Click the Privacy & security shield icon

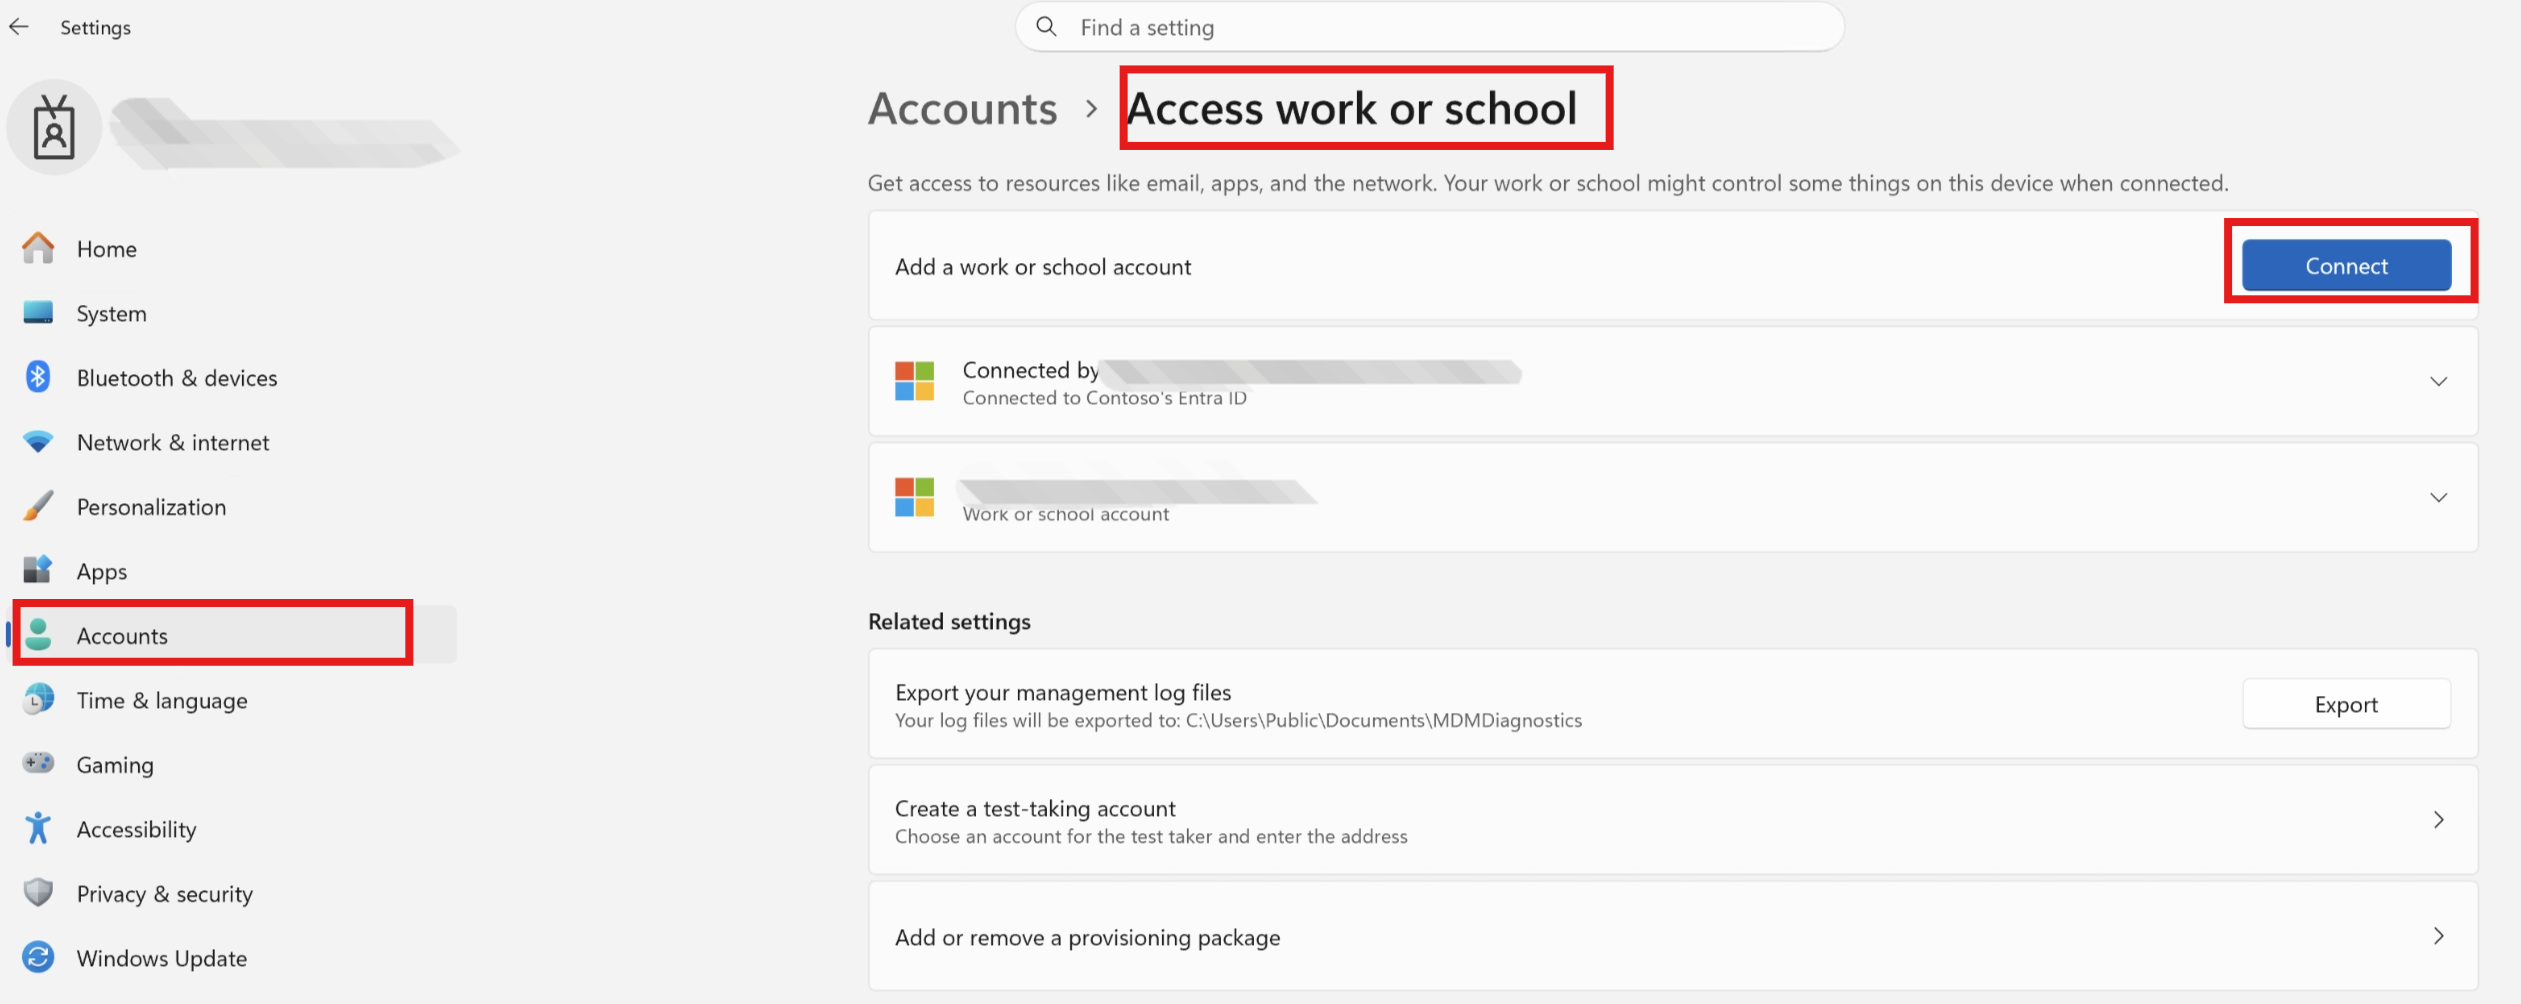tap(38, 893)
